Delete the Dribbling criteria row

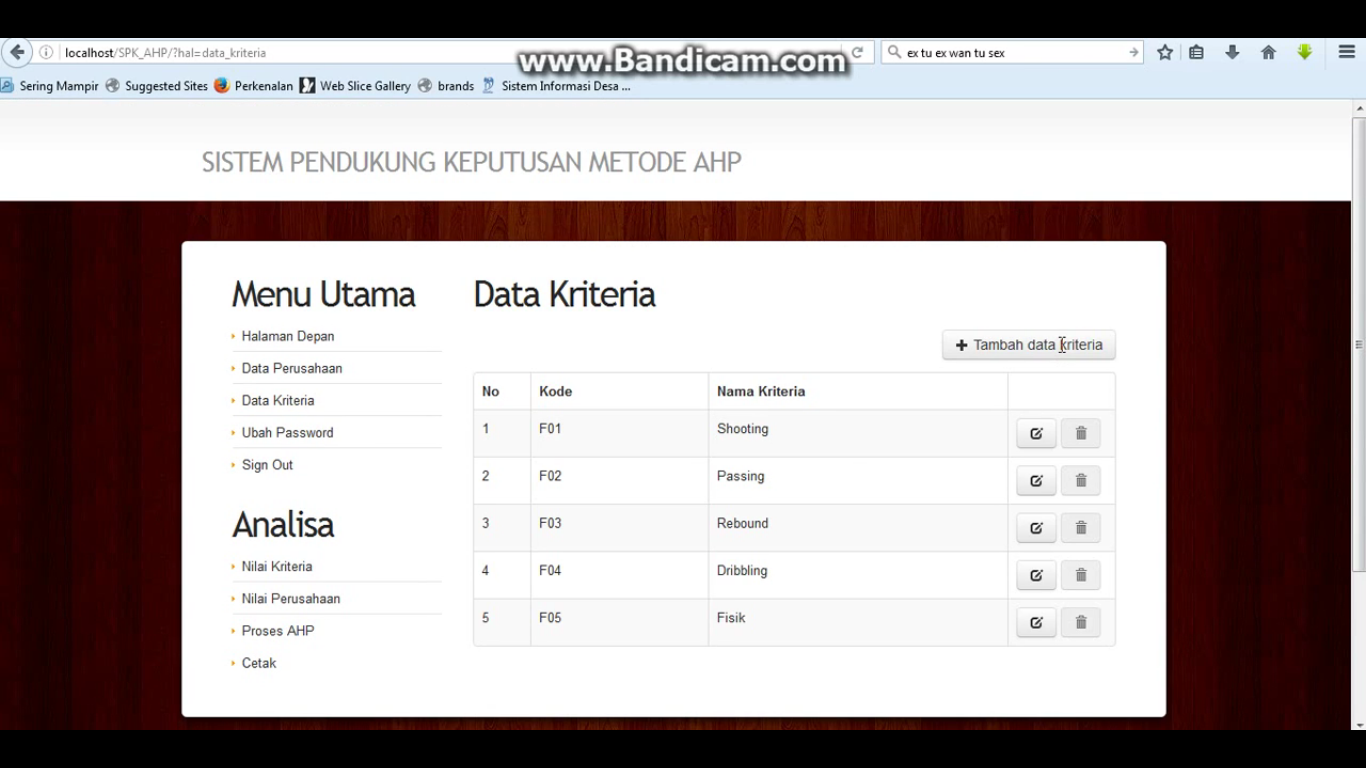[x=1080, y=575]
